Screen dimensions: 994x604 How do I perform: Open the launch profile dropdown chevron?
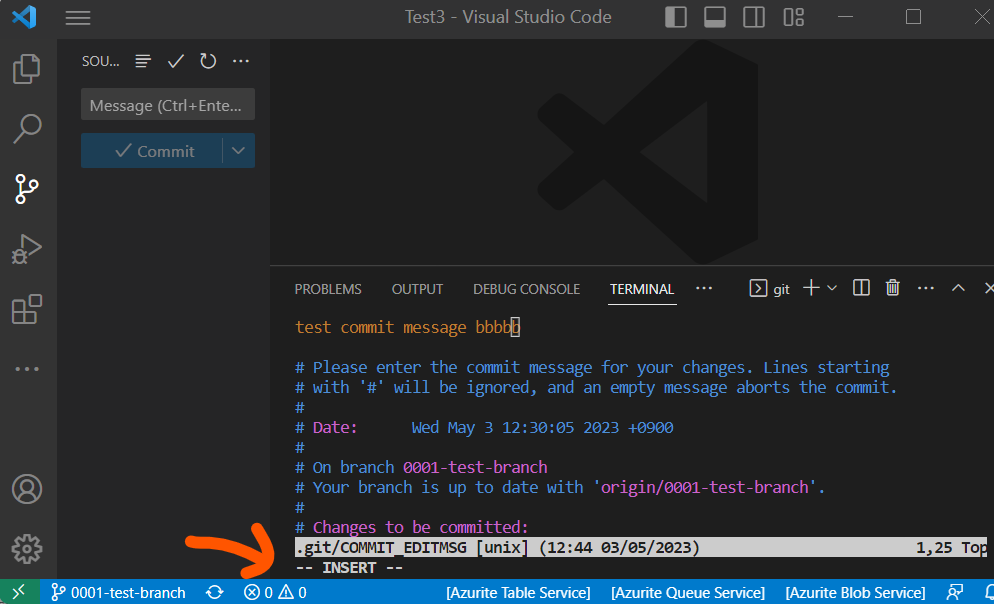click(x=832, y=288)
